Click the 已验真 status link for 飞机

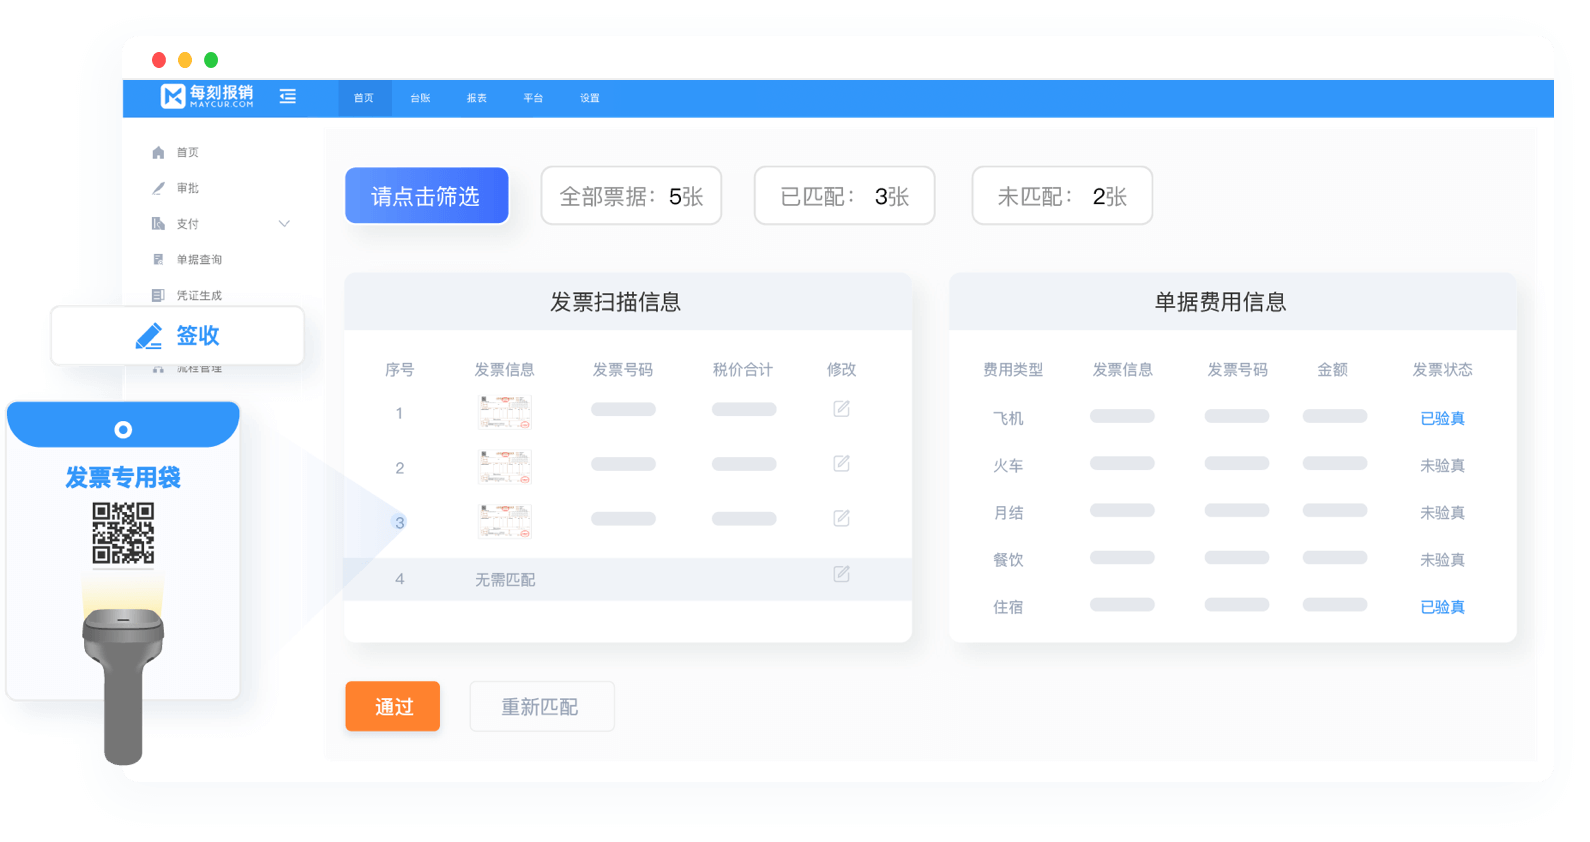pyautogui.click(x=1442, y=418)
